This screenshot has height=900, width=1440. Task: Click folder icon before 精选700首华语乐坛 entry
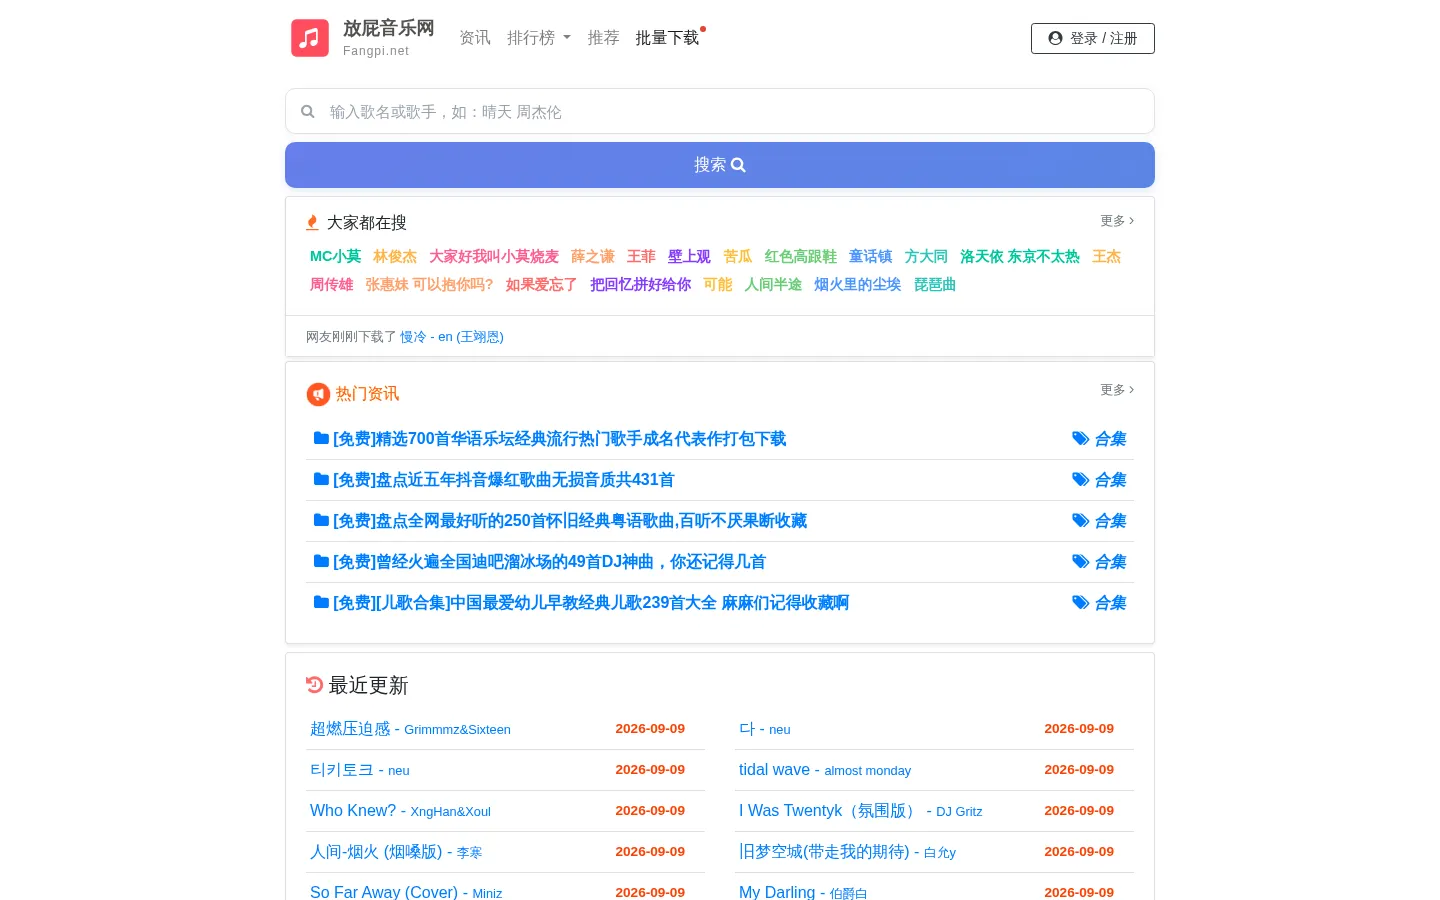click(321, 438)
